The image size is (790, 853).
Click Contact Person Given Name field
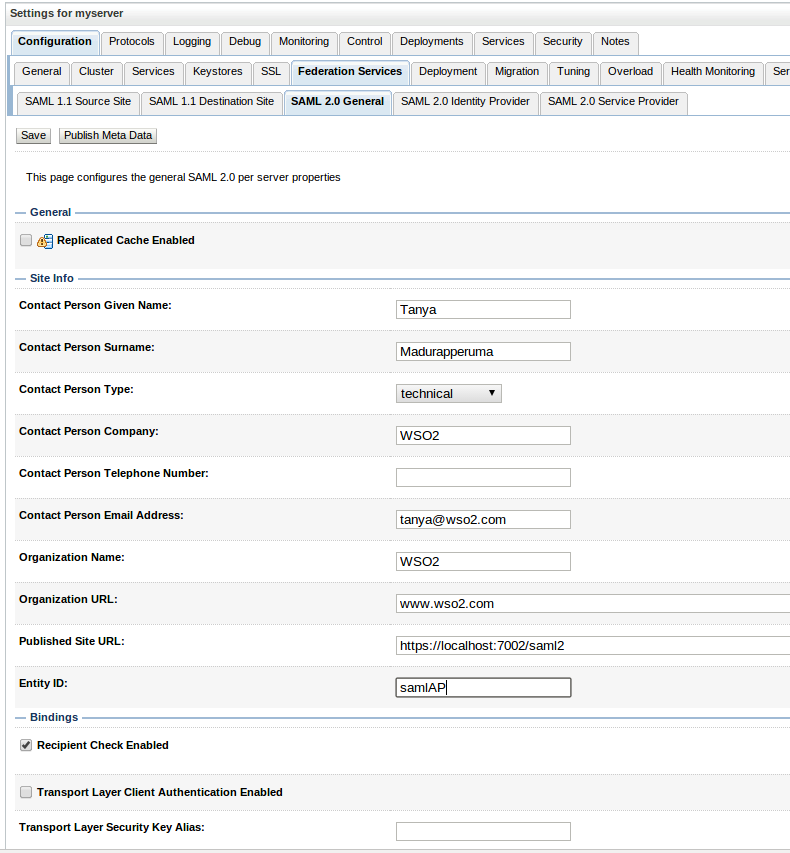483,310
